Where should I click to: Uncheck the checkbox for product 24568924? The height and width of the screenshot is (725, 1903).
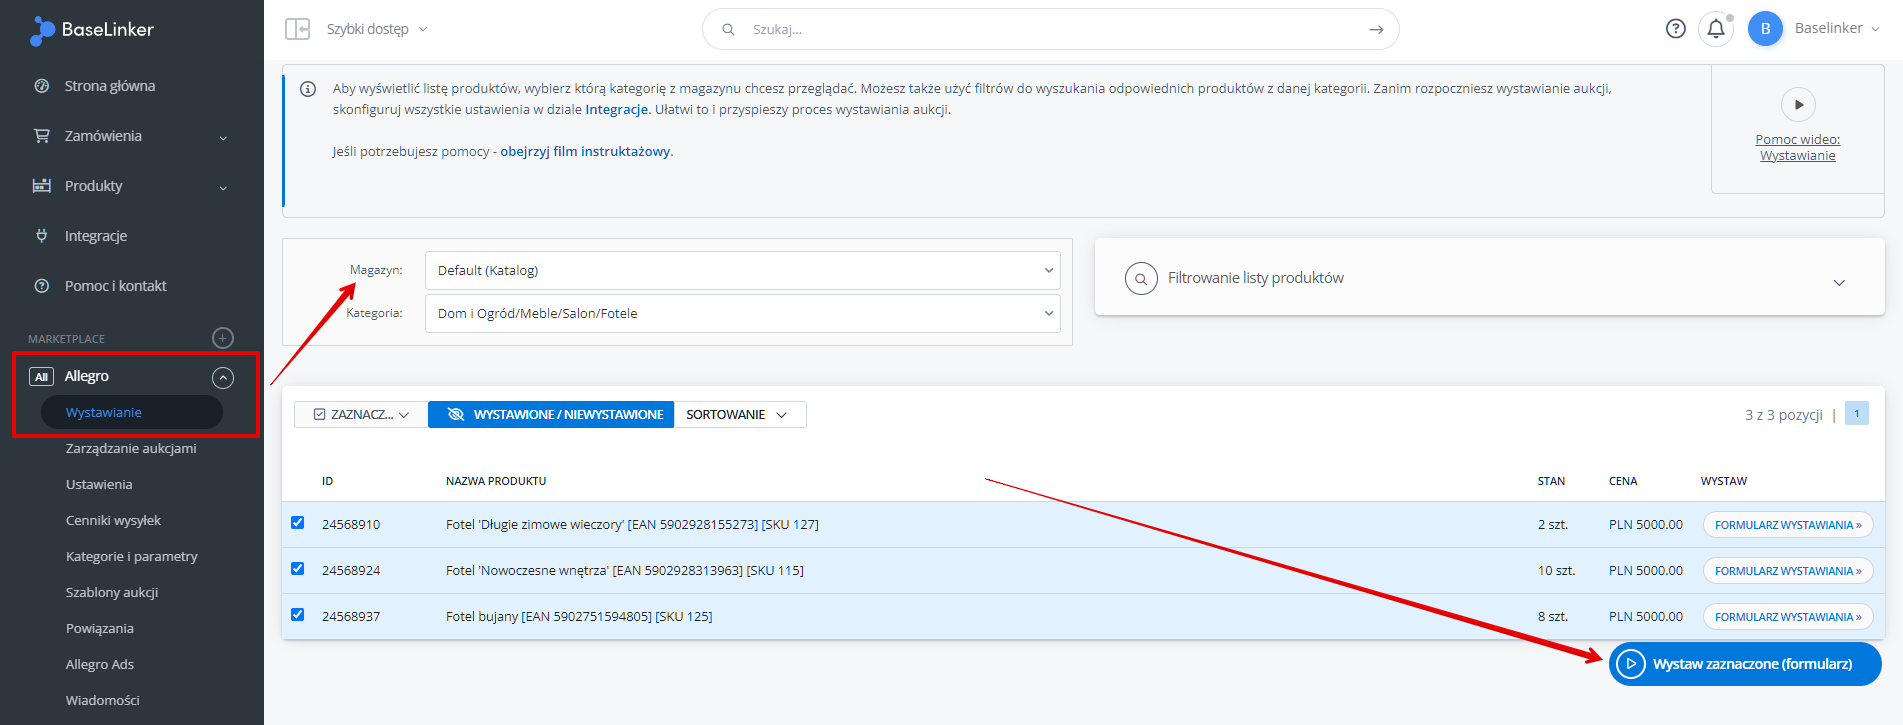pyautogui.click(x=297, y=569)
